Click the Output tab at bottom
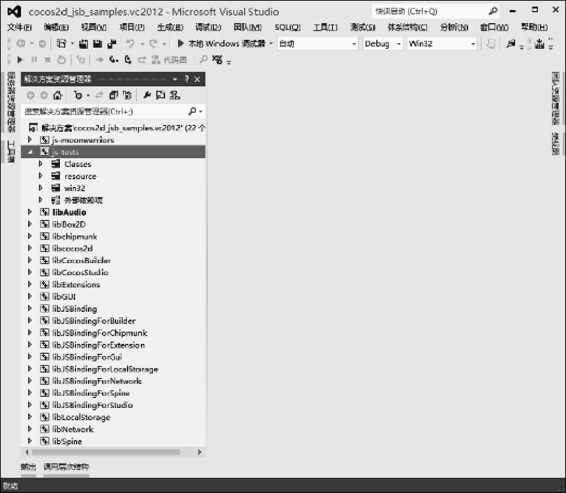566x493 pixels. click(x=28, y=467)
